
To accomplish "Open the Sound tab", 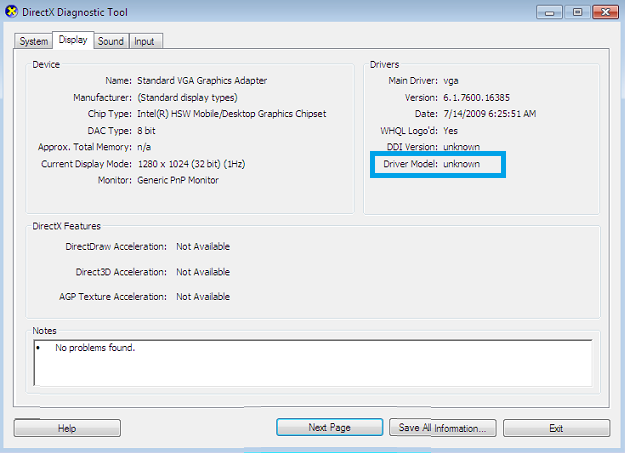I will [x=111, y=41].
